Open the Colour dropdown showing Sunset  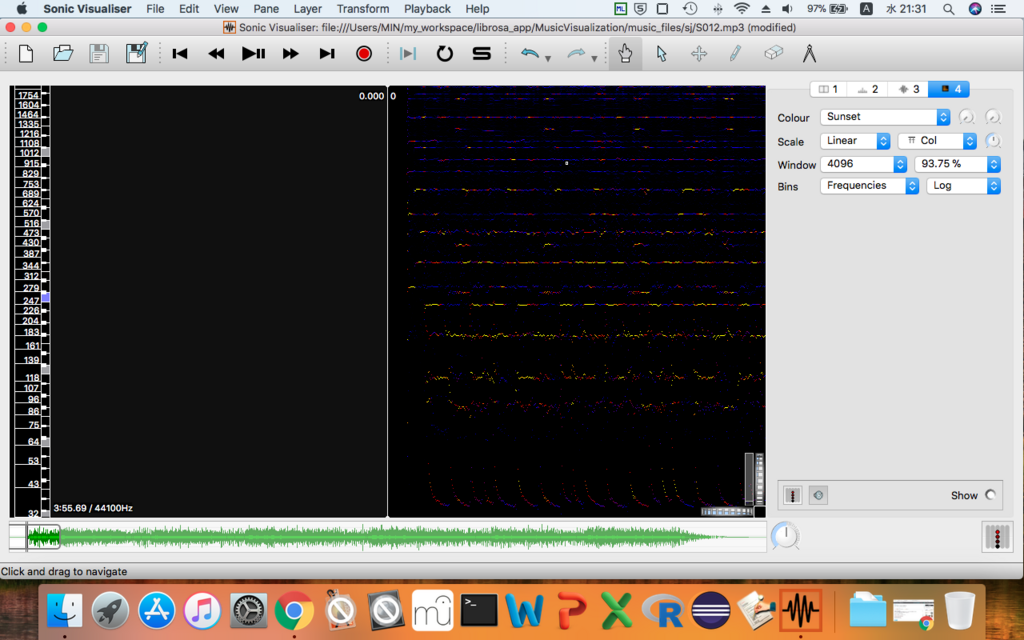885,117
